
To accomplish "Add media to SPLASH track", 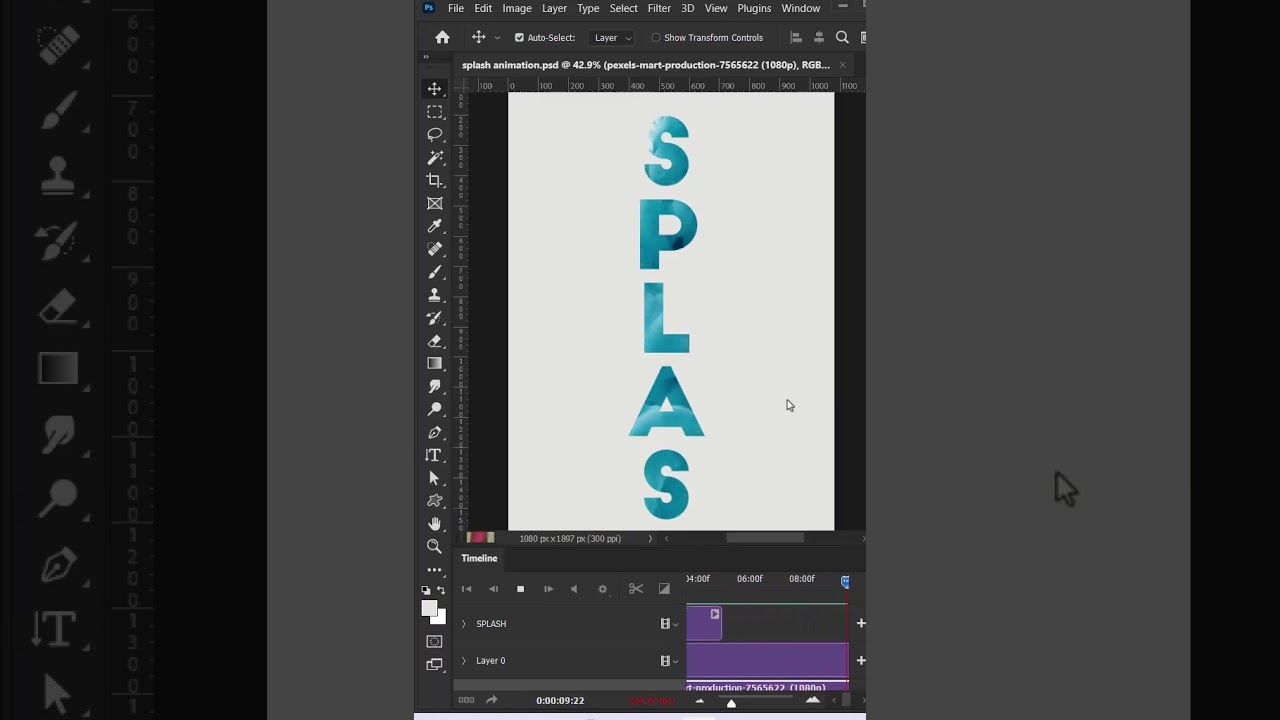I will point(861,624).
